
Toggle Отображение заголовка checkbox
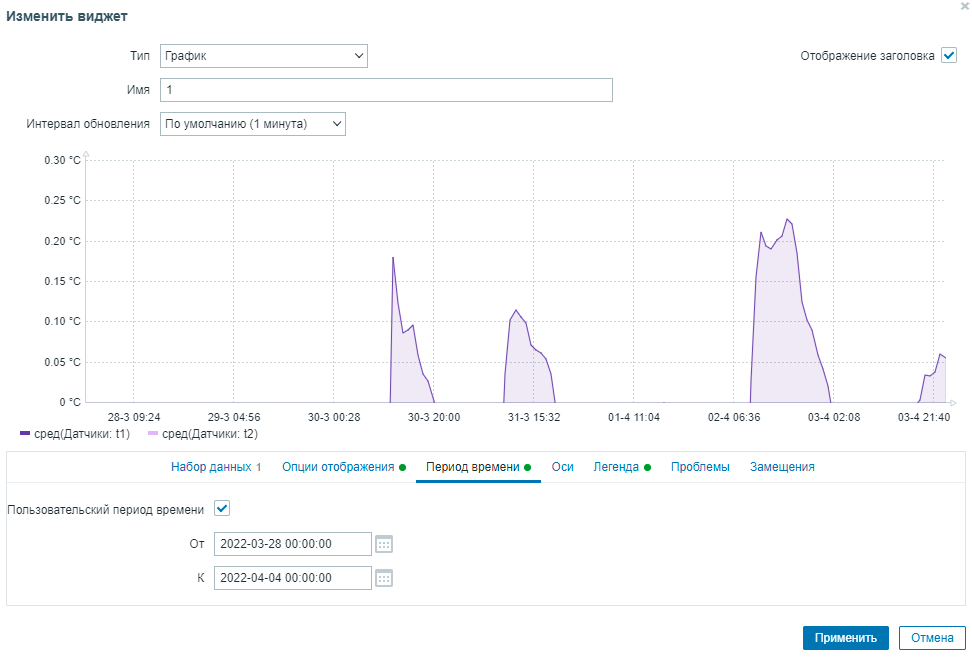tap(948, 55)
